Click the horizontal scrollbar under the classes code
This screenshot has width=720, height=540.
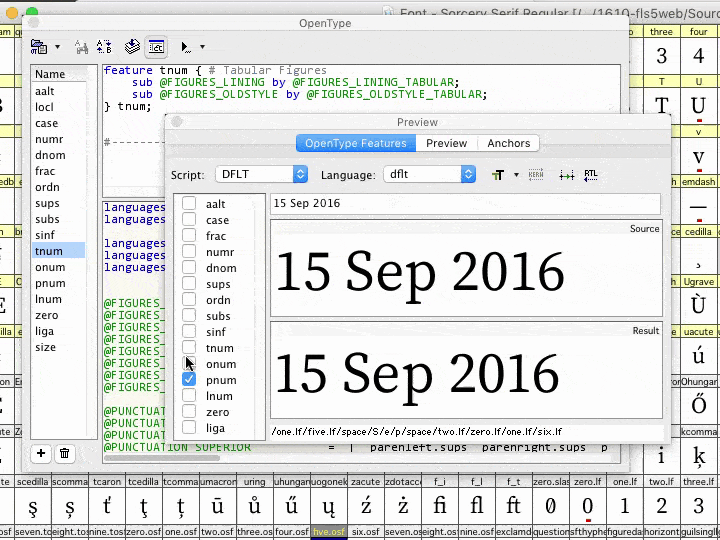point(162,458)
